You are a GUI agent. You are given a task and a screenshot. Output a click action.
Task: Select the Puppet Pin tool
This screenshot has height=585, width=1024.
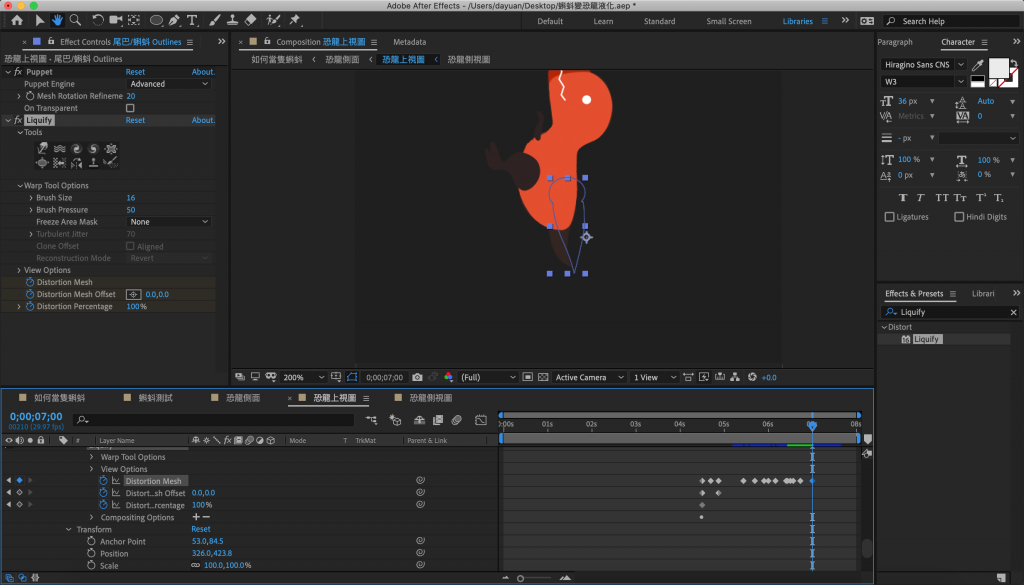295,20
